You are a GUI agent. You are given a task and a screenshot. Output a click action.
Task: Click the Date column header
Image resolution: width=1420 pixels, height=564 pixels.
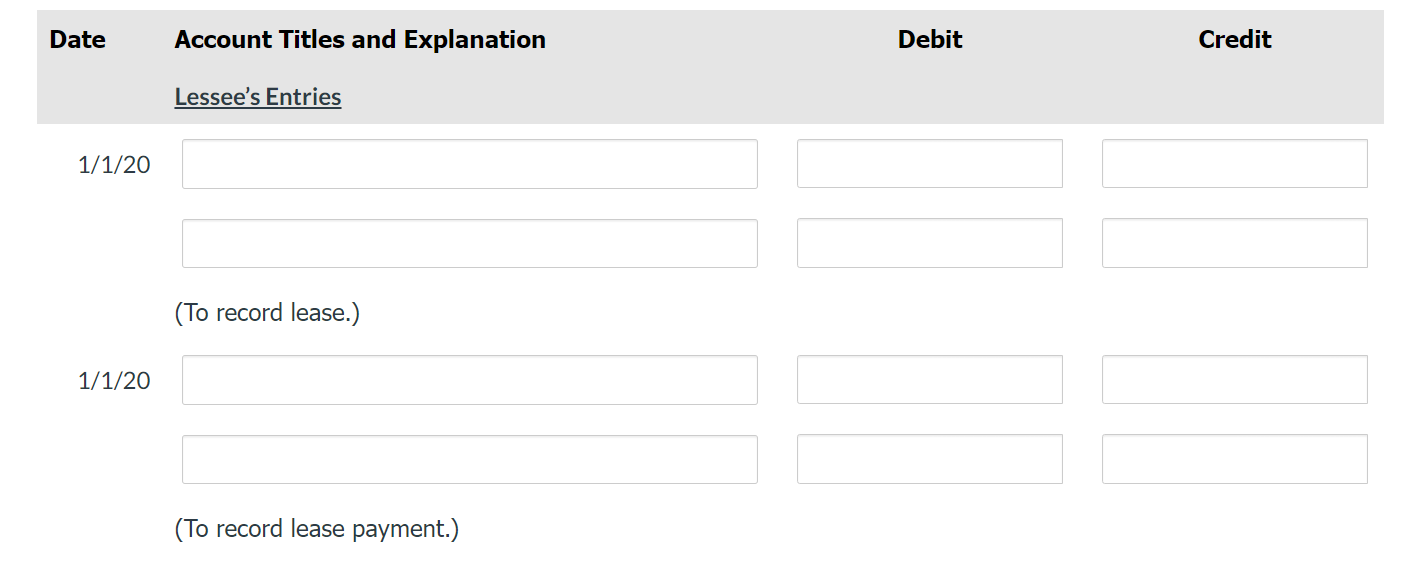[77, 40]
